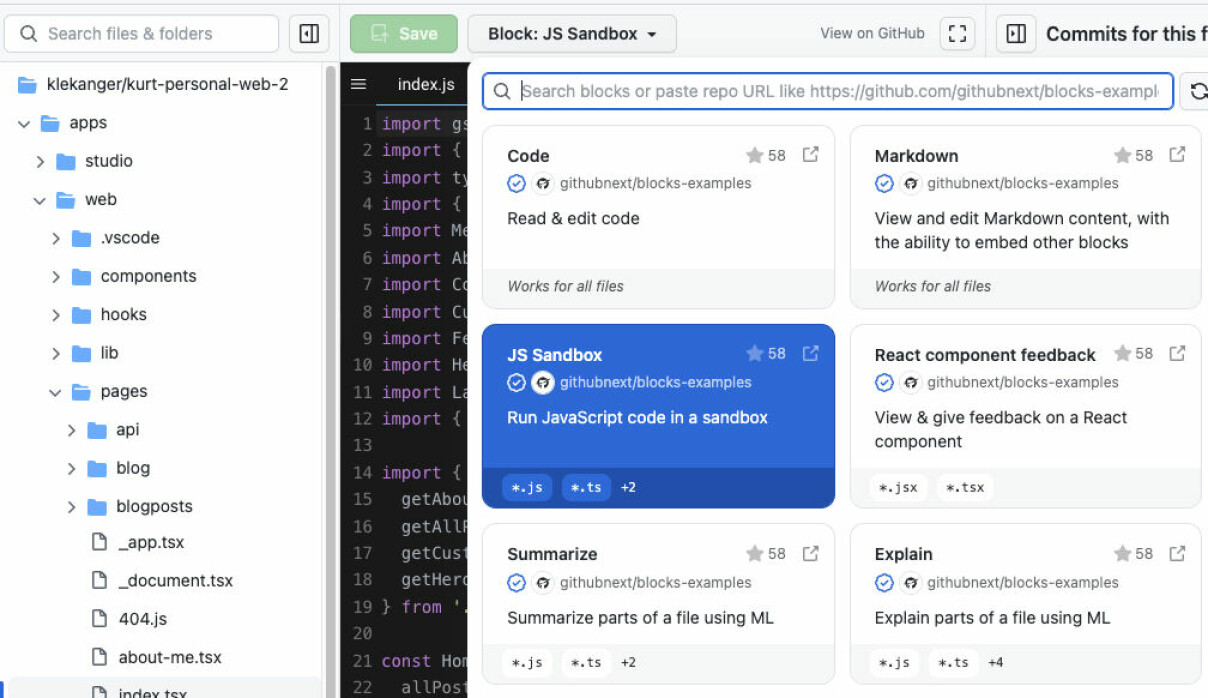
Task: Toggle the file sidebar collapse icon
Action: pyautogui.click(x=310, y=34)
